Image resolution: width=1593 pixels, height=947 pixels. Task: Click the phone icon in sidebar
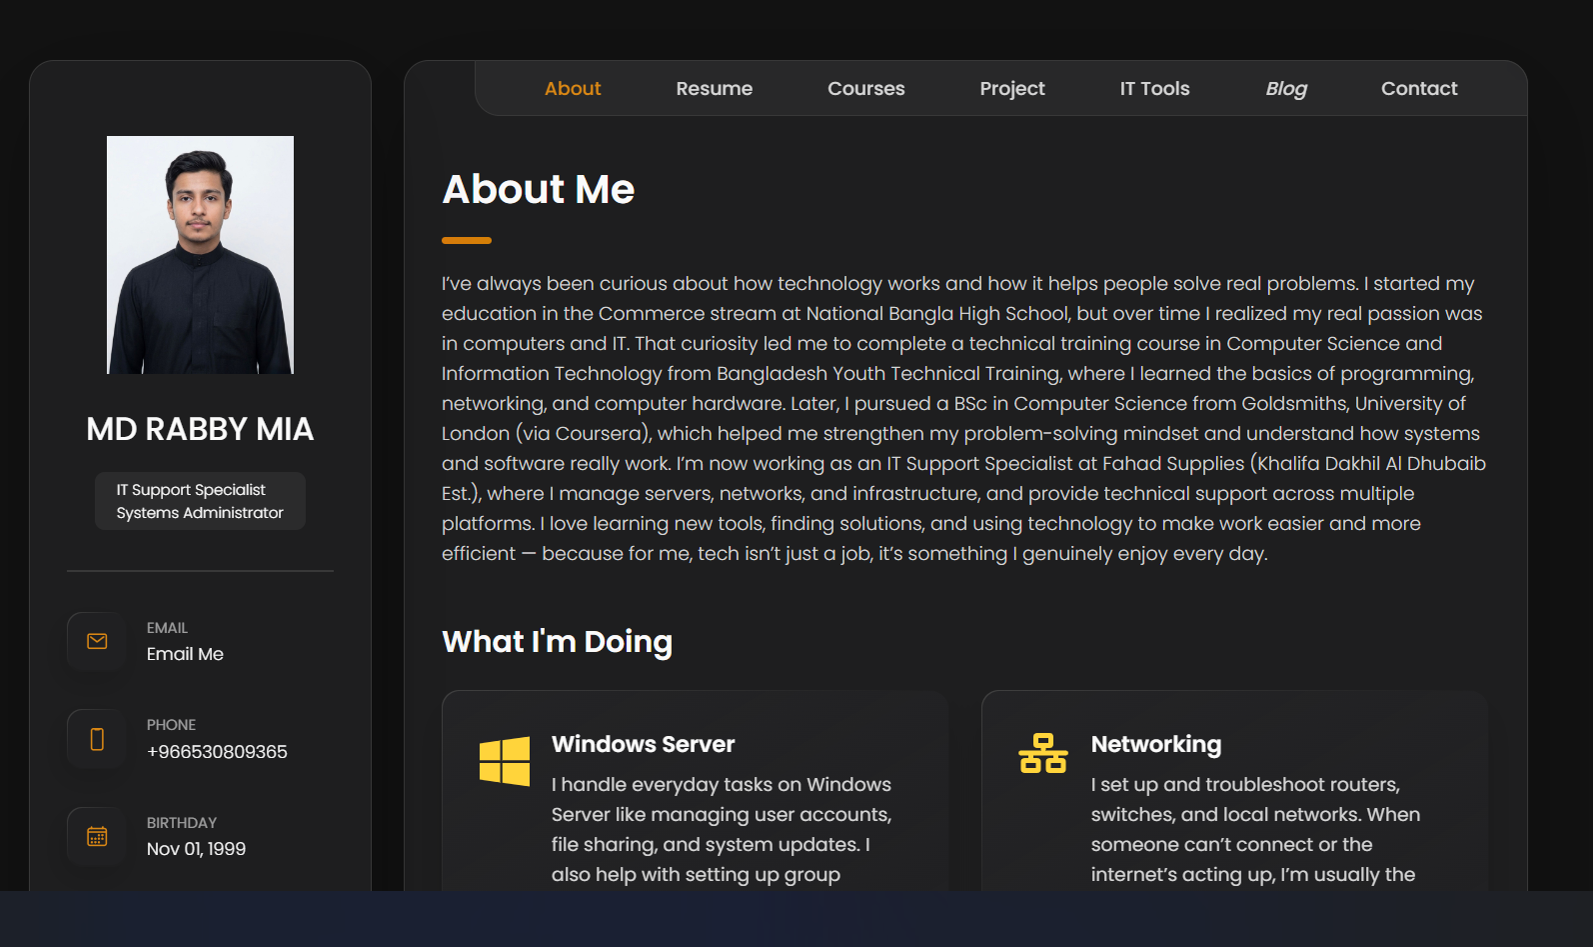pos(97,739)
